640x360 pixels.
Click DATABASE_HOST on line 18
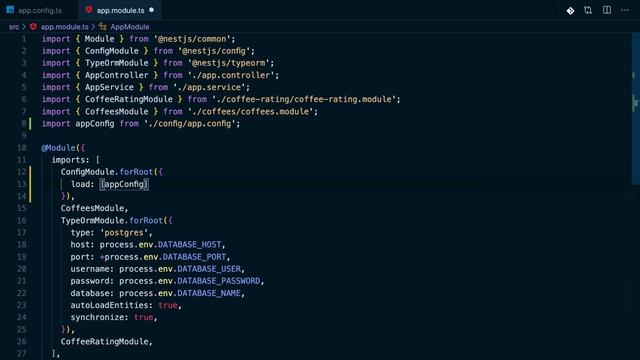[x=189, y=244]
